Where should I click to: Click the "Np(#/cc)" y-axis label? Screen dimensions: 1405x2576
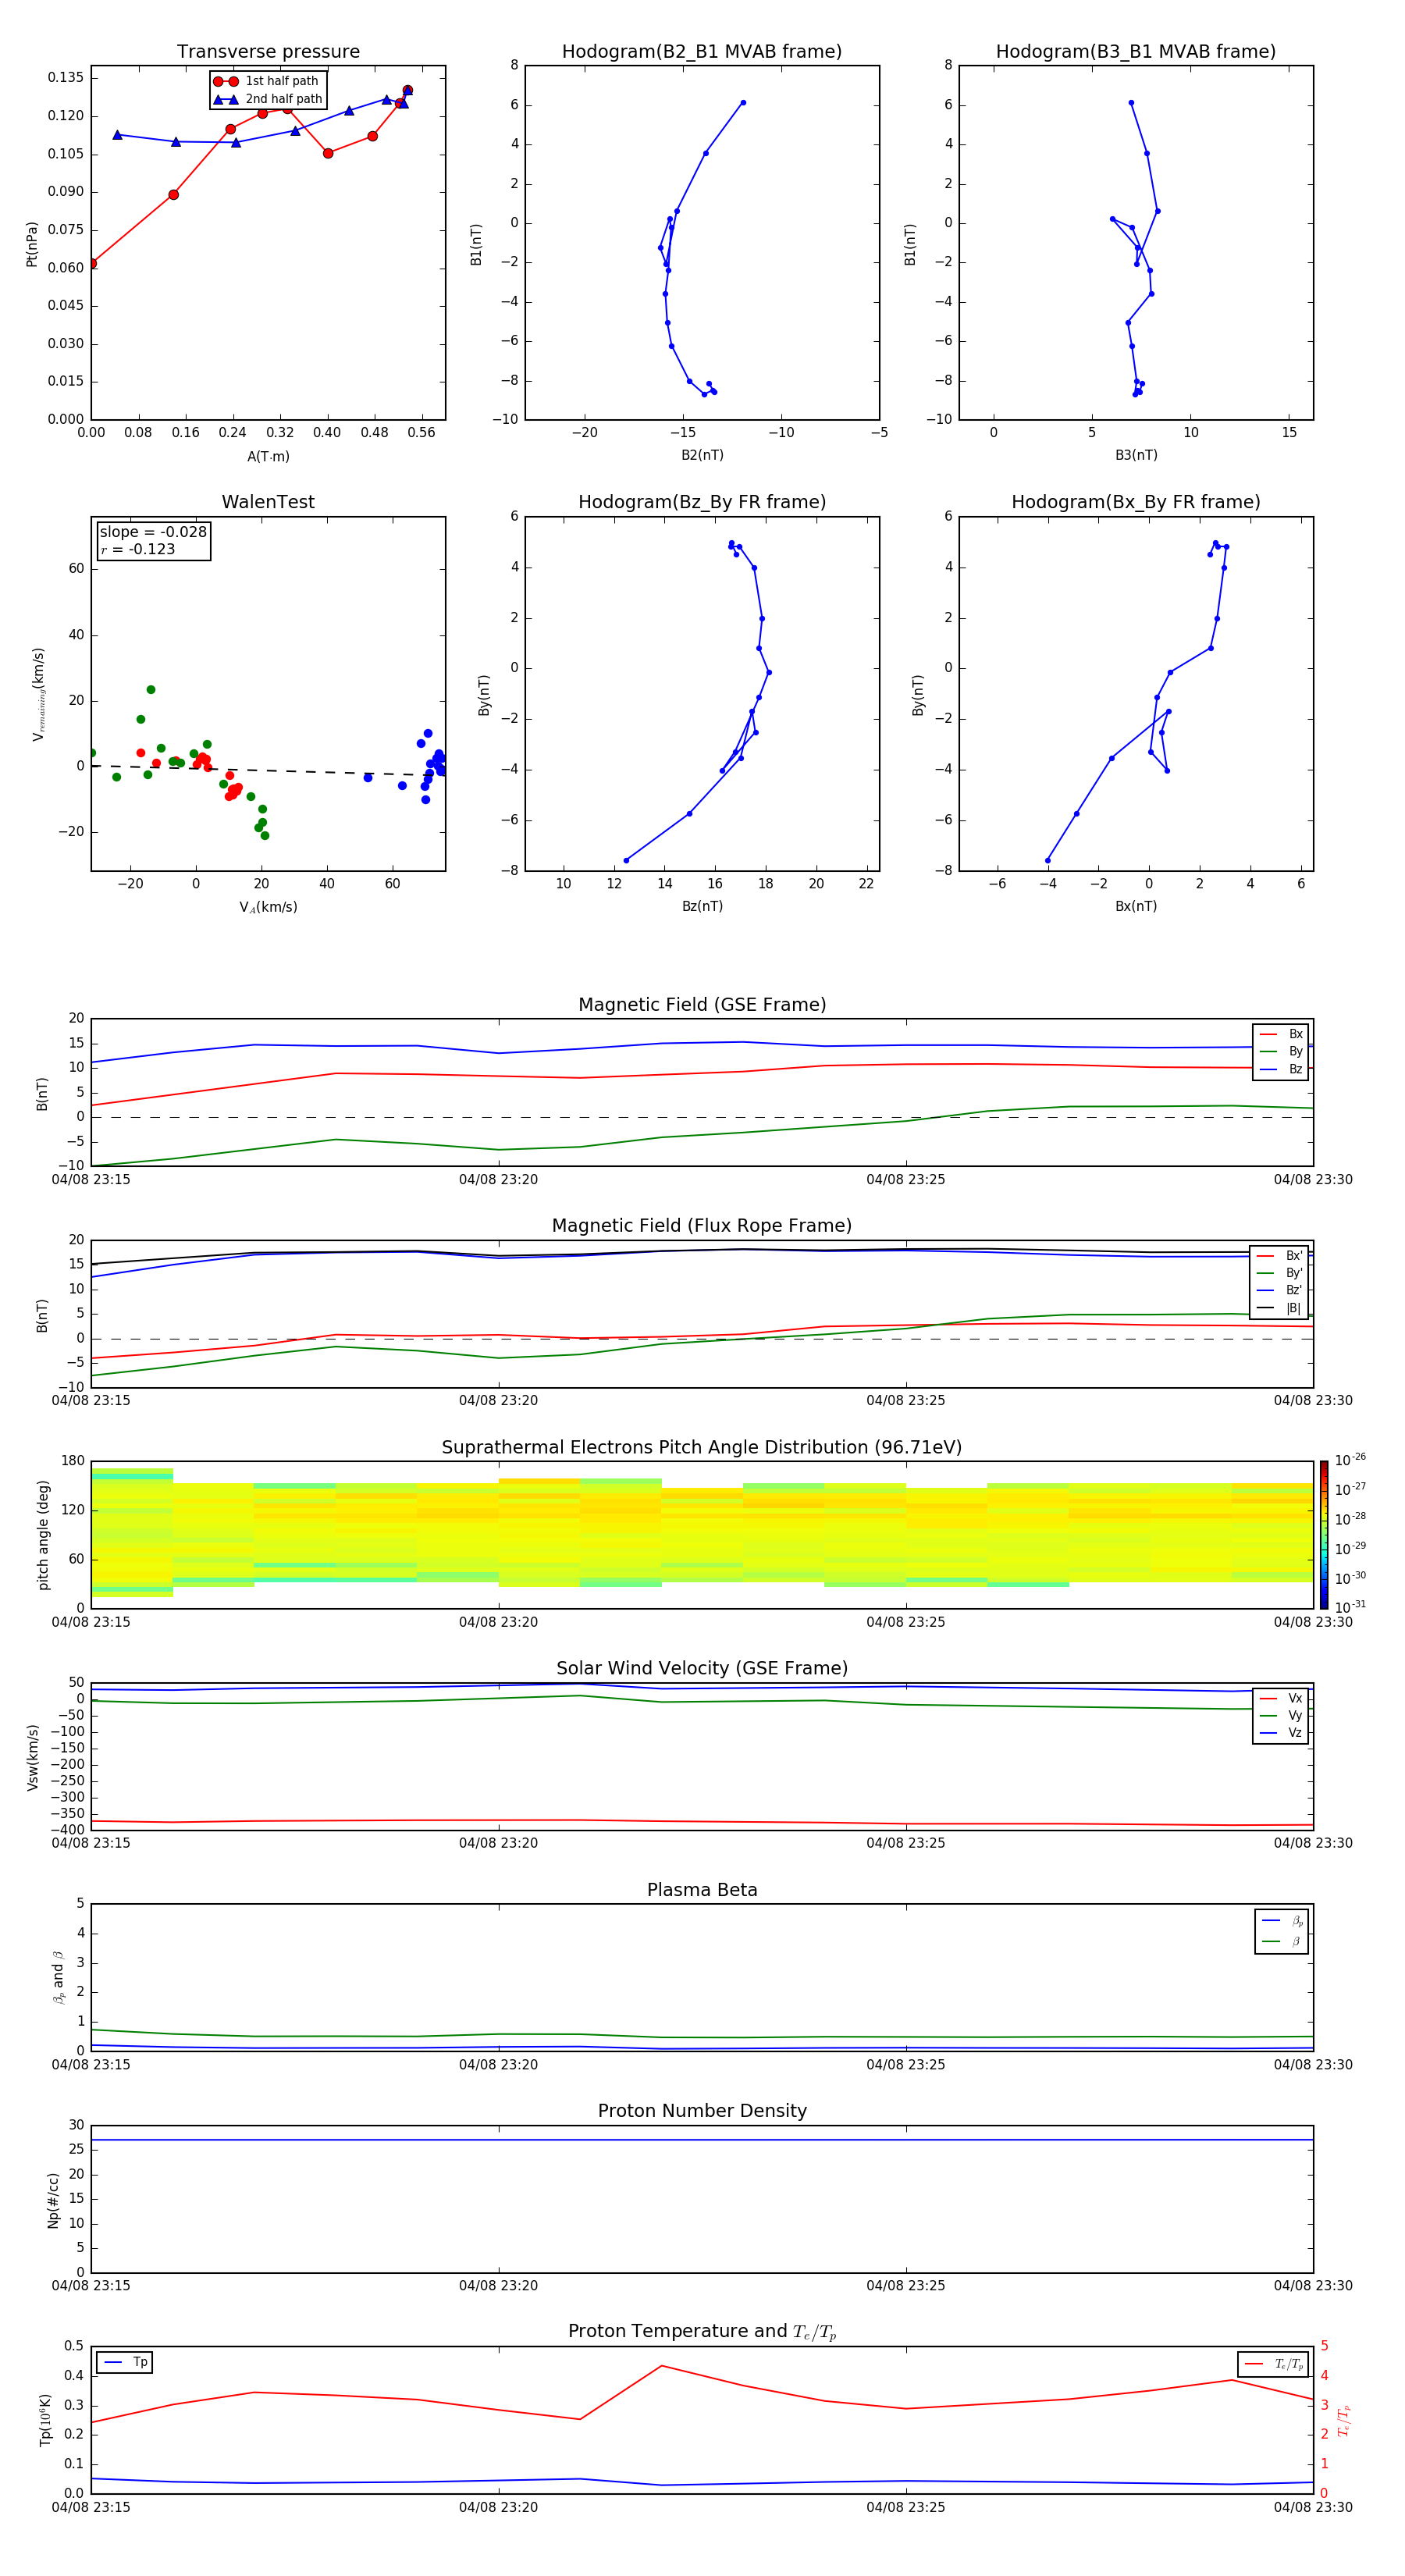coord(53,2200)
